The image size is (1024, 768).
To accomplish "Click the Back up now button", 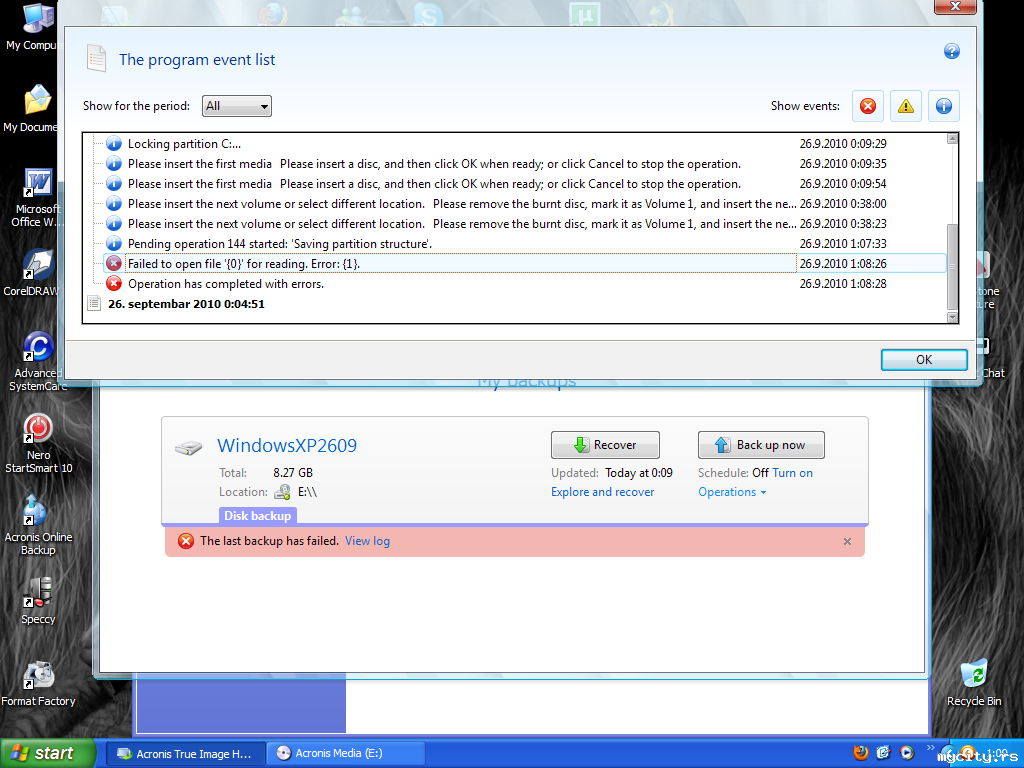I will 761,445.
